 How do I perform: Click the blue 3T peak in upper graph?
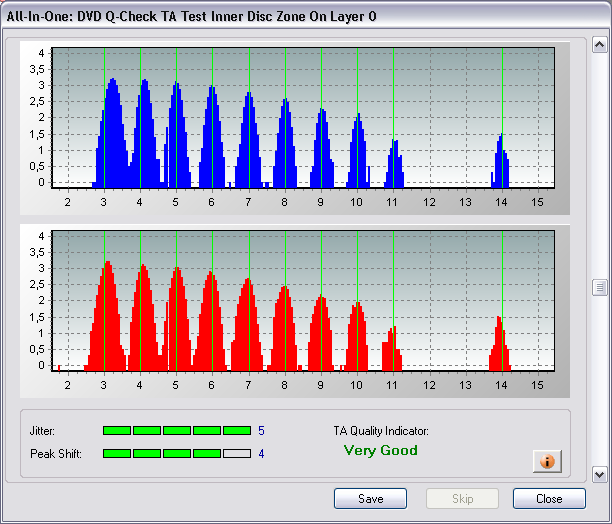click(112, 133)
